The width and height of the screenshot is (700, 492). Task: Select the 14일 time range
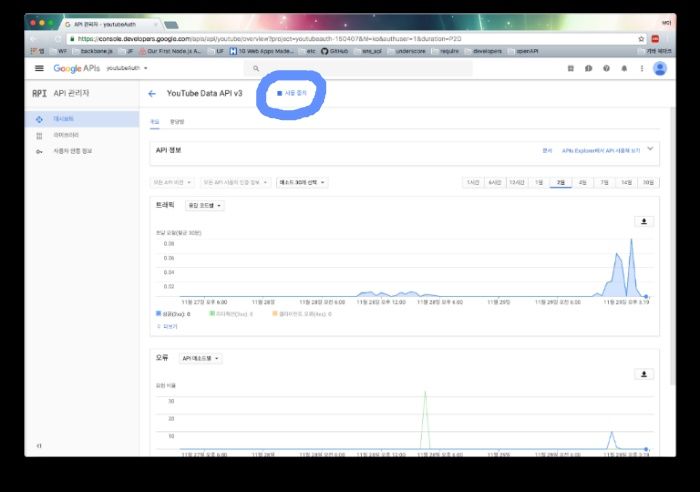click(626, 182)
